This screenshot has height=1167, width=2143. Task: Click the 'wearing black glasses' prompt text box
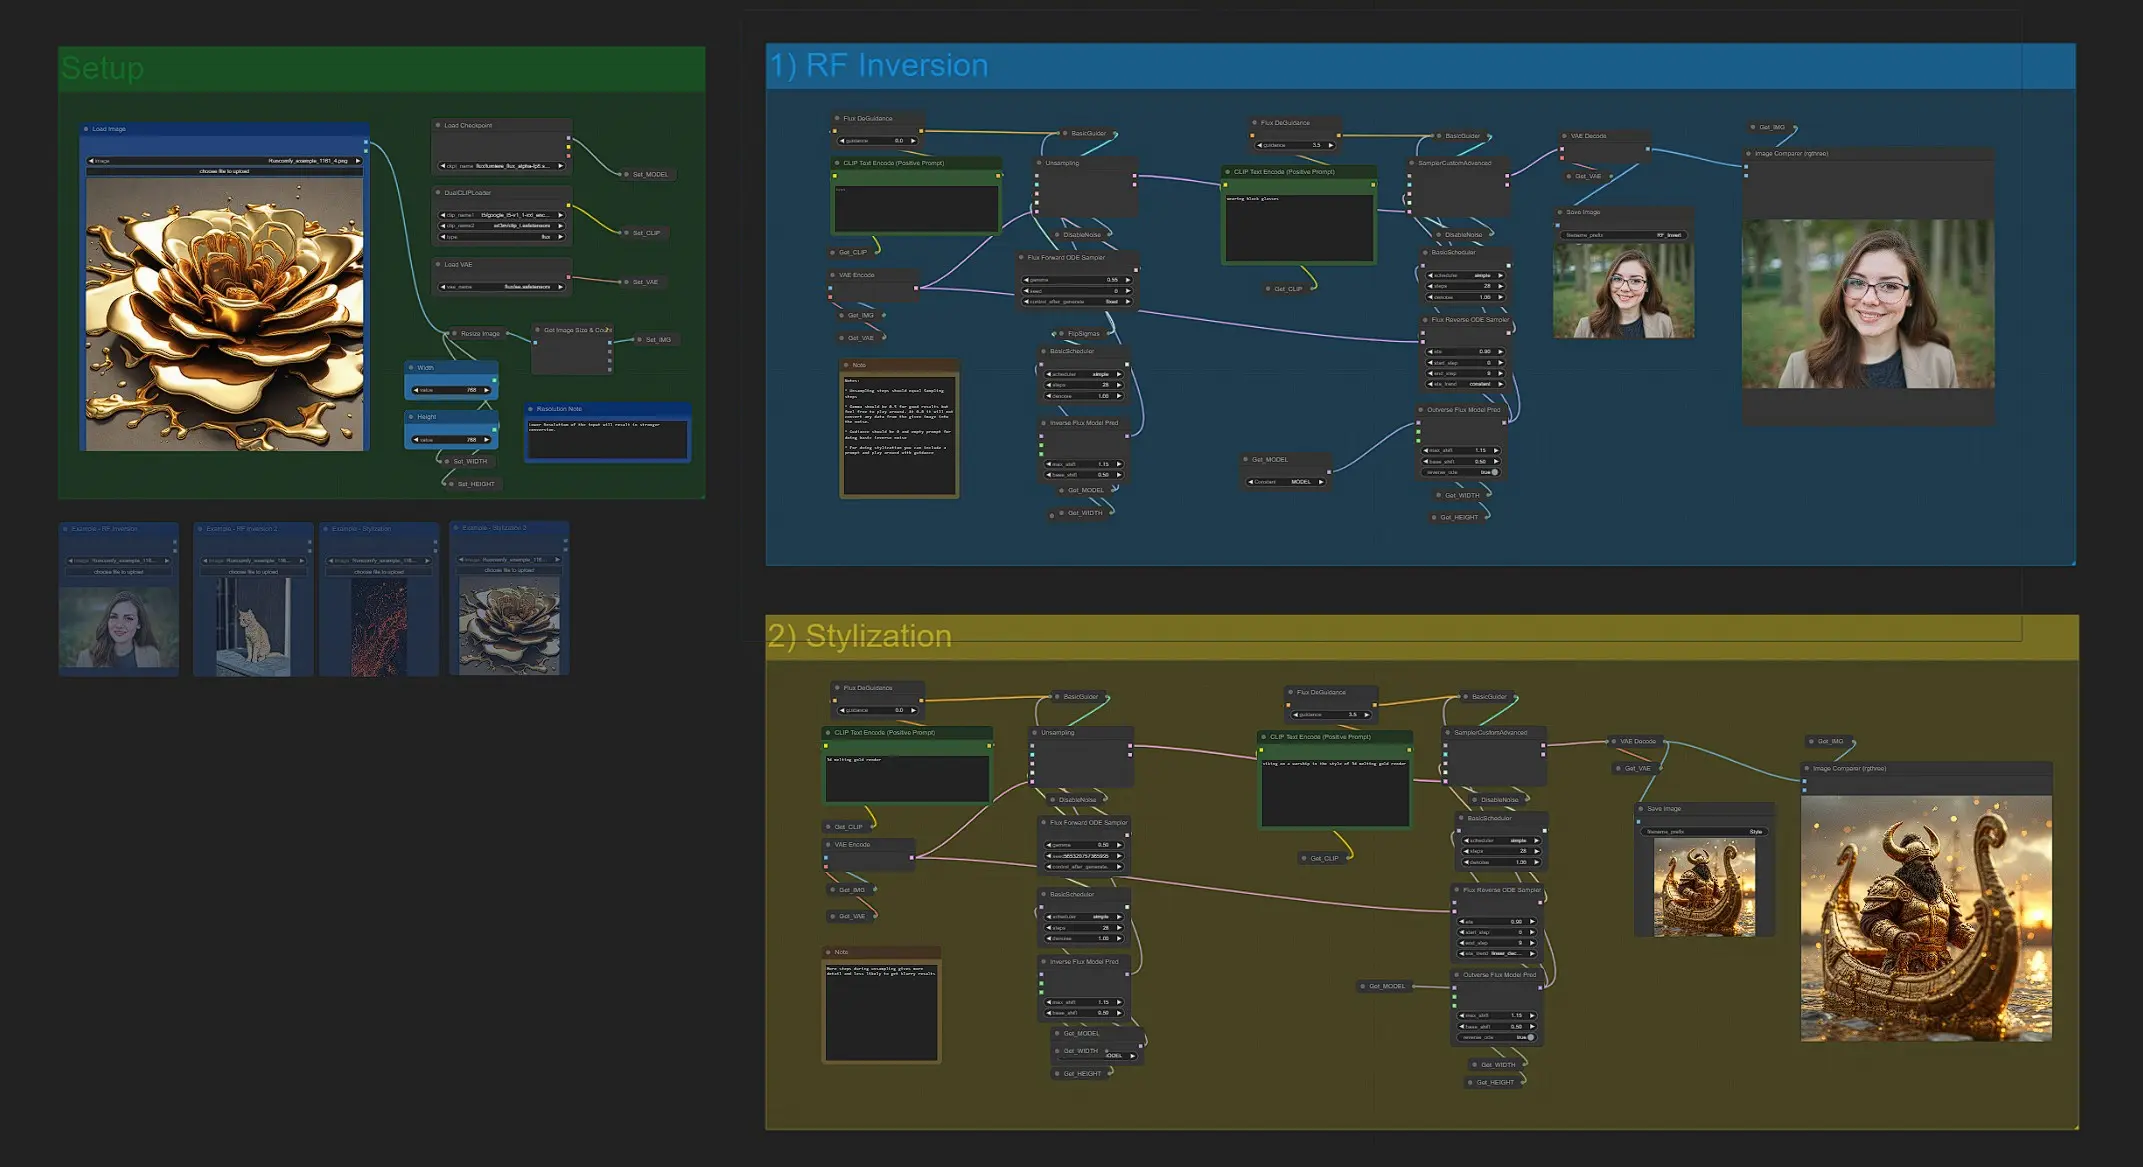(x=1299, y=227)
